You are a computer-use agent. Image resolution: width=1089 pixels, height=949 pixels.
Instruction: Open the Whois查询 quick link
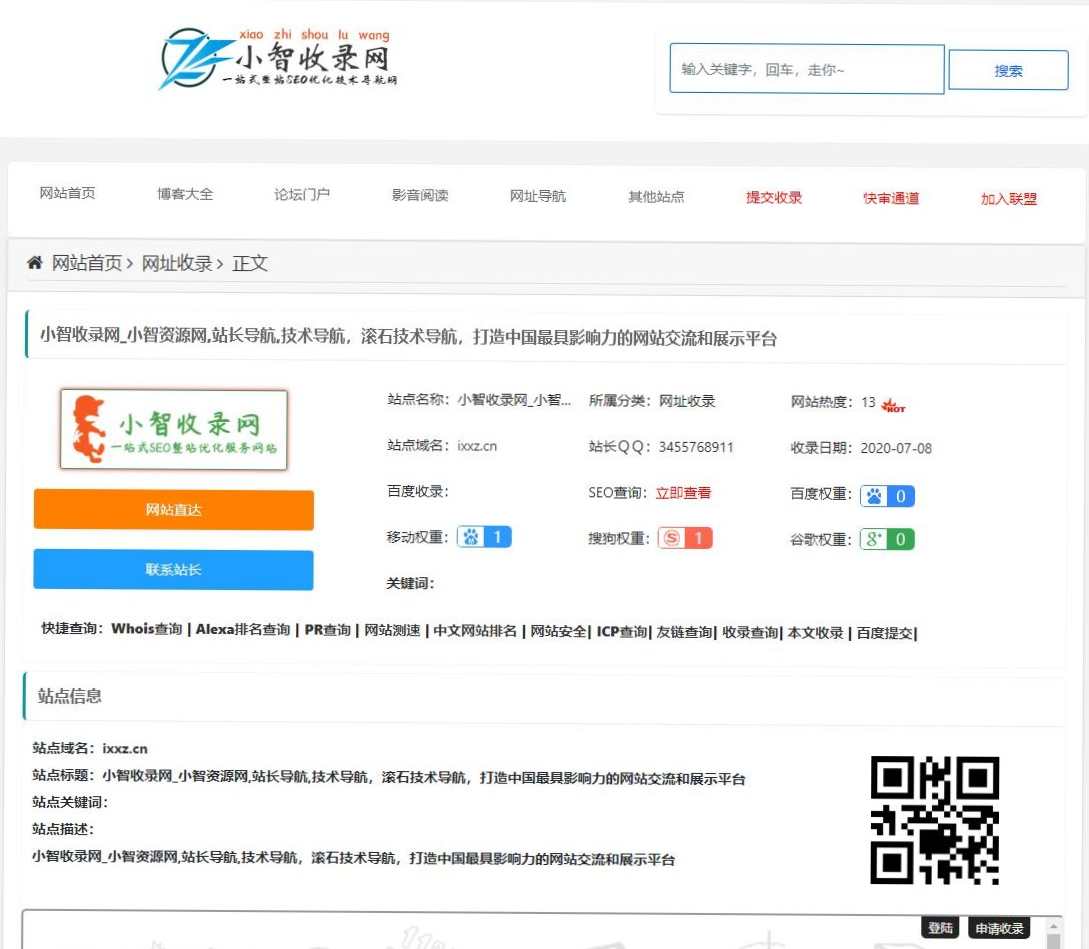pyautogui.click(x=147, y=629)
